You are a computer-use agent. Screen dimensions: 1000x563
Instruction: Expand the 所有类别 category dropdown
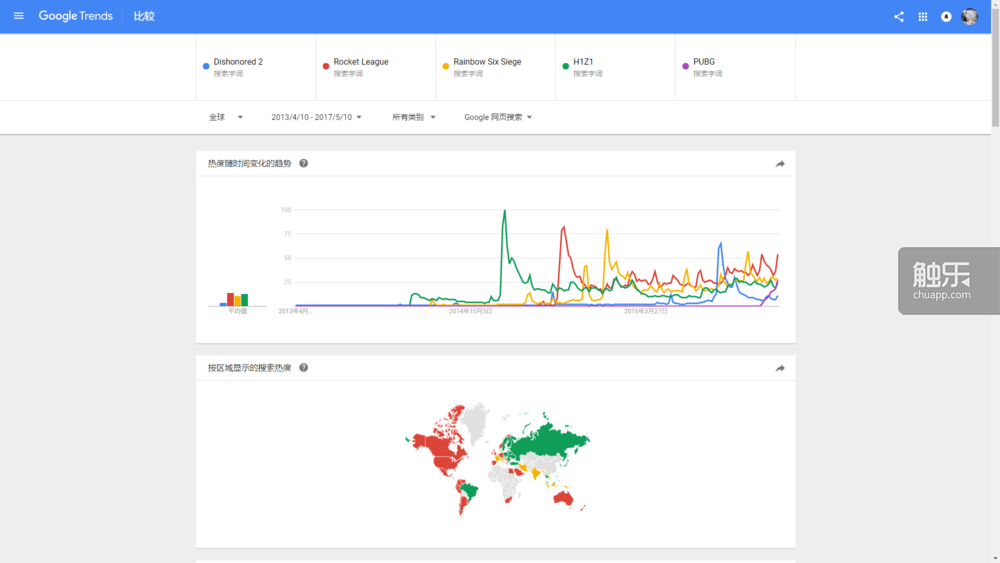tap(413, 117)
